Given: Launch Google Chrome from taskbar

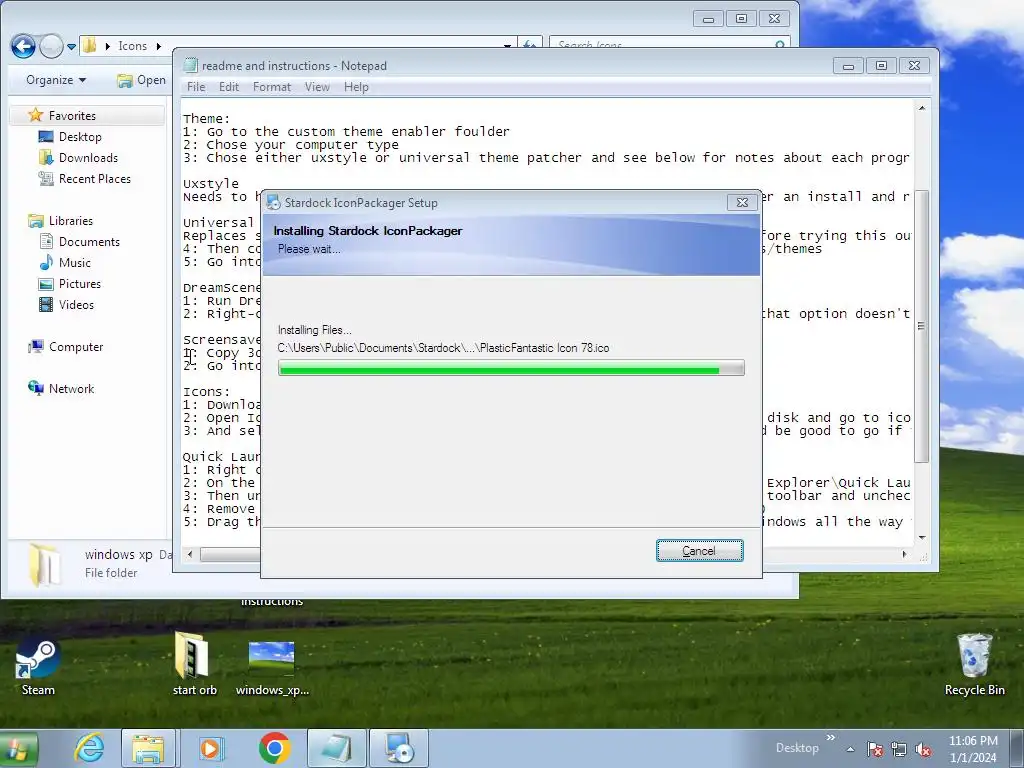Looking at the screenshot, I should coord(274,748).
